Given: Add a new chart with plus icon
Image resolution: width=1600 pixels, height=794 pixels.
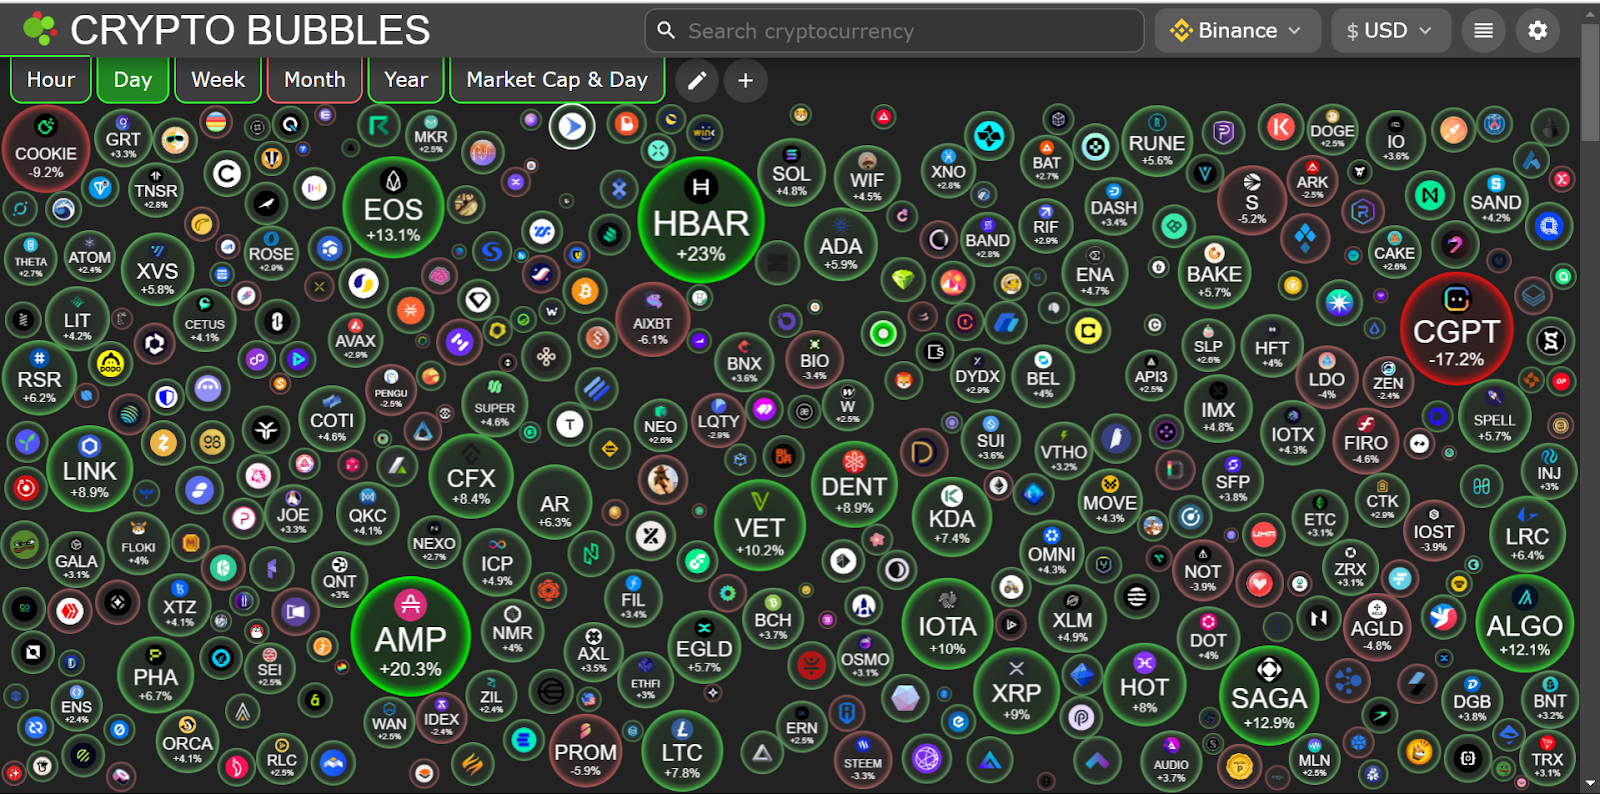Looking at the screenshot, I should (746, 81).
